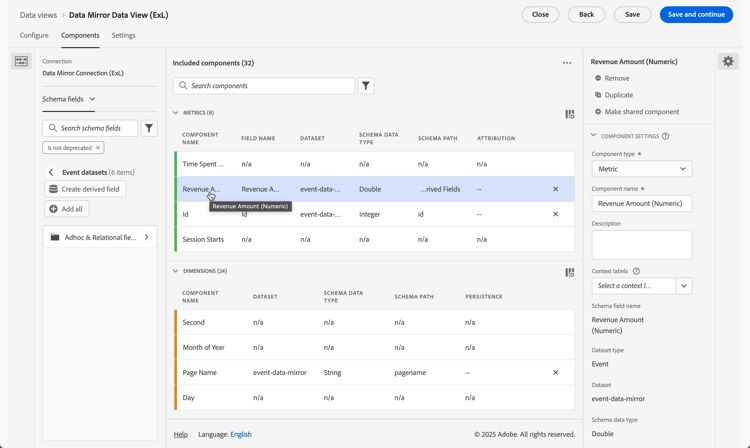Click Create derived field button
This screenshot has height=448, width=750.
(x=85, y=189)
